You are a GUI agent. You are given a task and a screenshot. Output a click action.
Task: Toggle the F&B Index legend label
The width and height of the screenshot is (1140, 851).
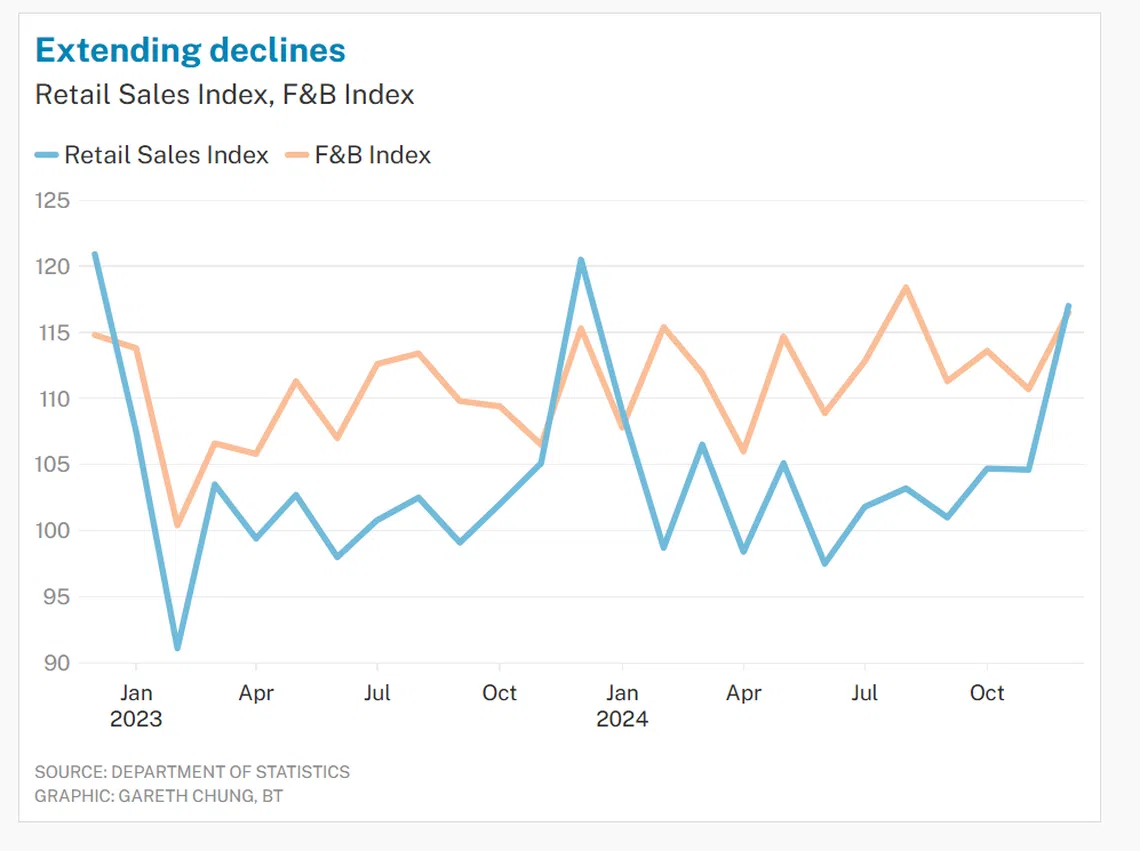tap(372, 156)
